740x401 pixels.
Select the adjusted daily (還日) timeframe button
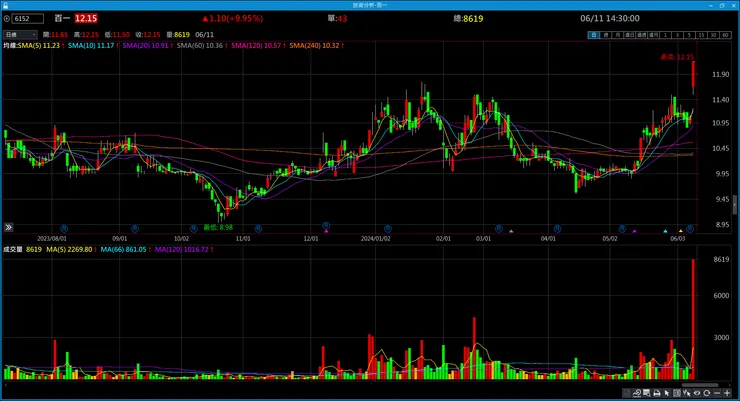coord(630,35)
